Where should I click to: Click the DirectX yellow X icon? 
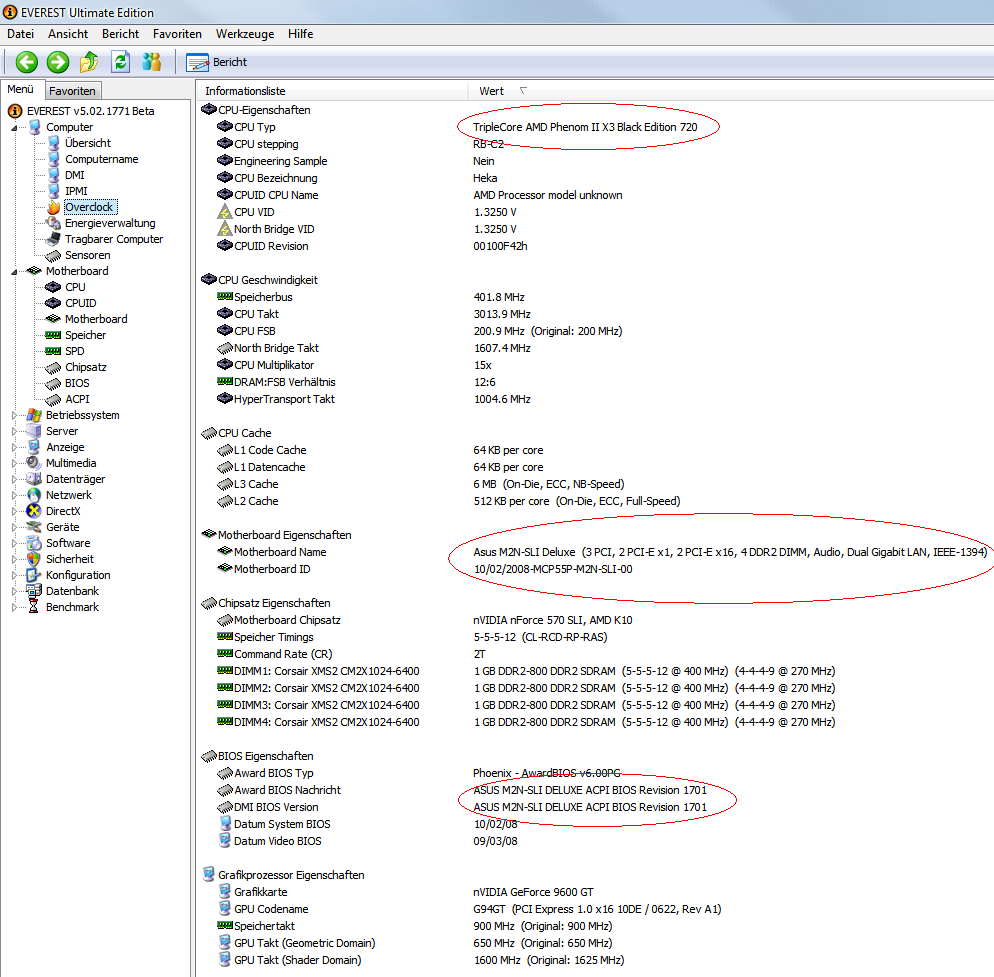(x=34, y=511)
